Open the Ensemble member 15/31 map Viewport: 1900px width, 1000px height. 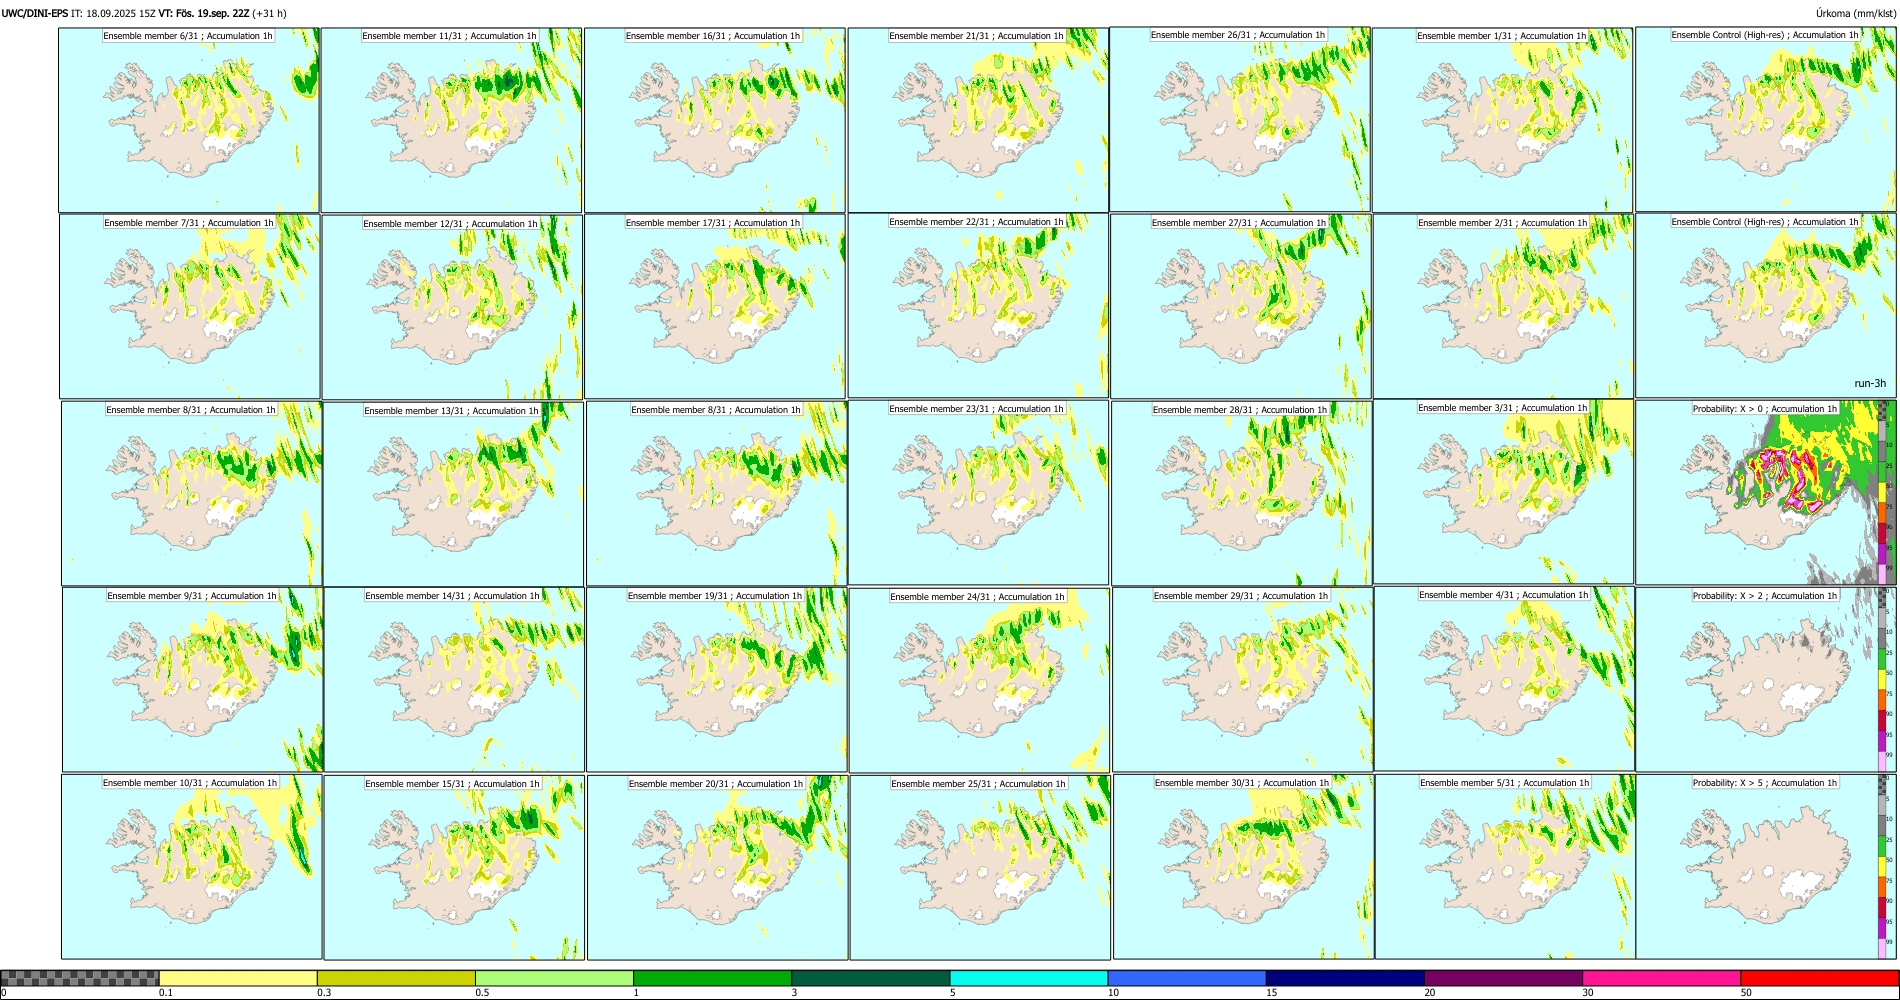click(x=454, y=867)
